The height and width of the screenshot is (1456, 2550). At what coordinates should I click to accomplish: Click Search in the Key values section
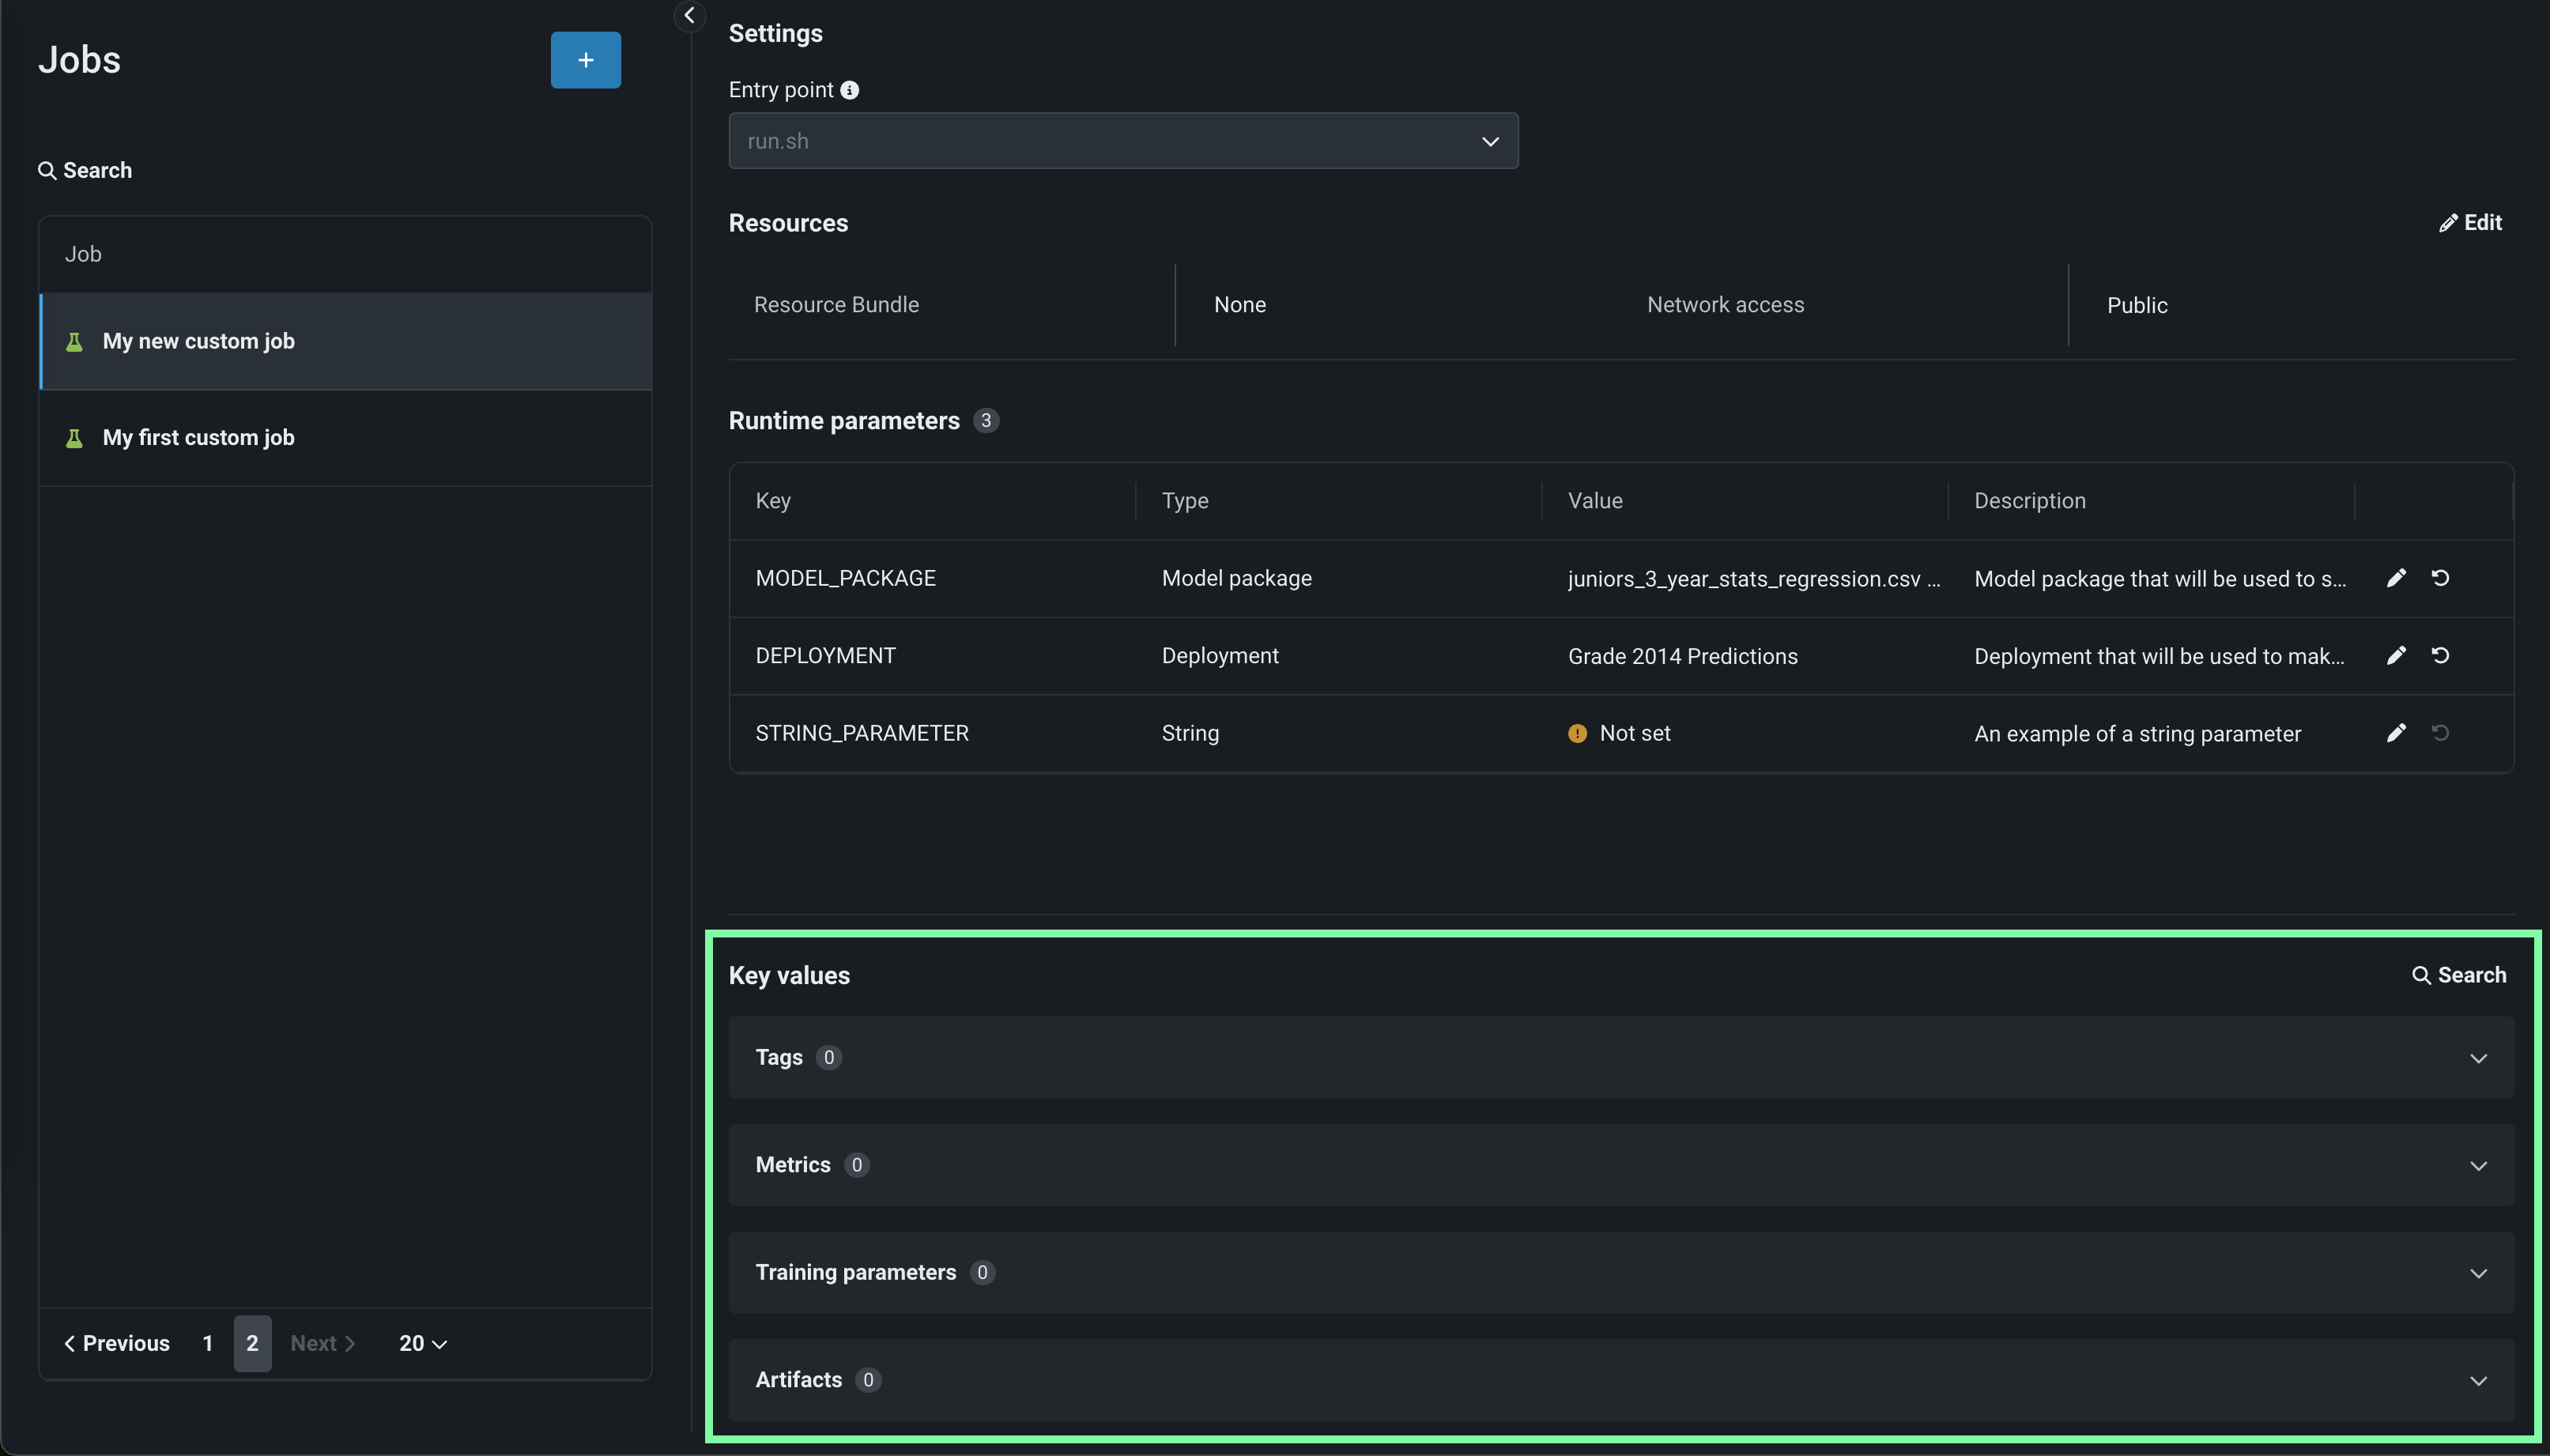tap(2459, 975)
